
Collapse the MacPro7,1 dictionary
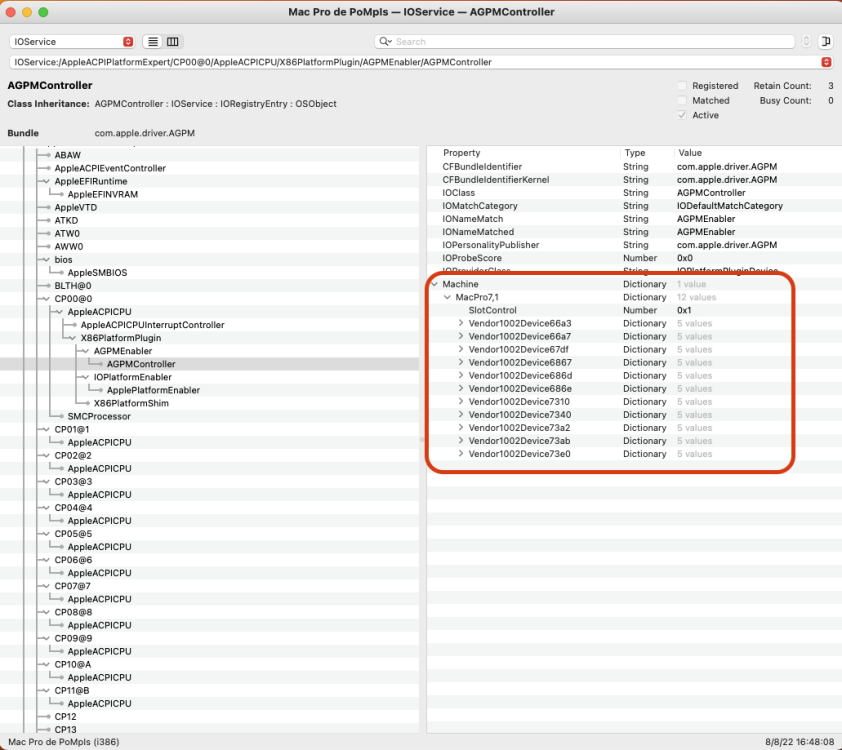[447, 297]
